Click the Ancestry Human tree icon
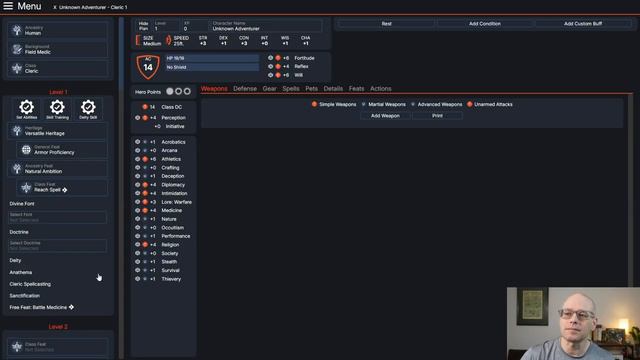This screenshot has width=640, height=360. 17,30
